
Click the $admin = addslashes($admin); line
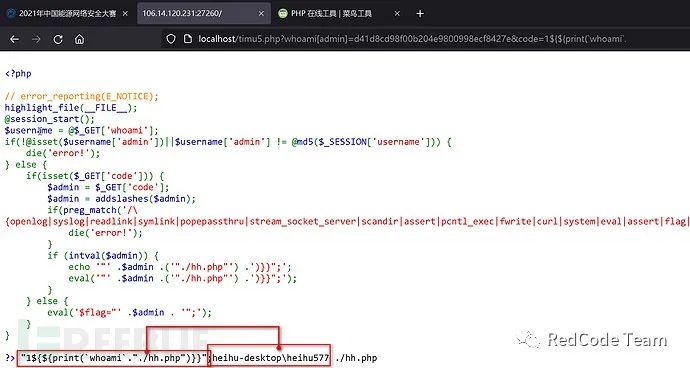pyautogui.click(x=121, y=199)
